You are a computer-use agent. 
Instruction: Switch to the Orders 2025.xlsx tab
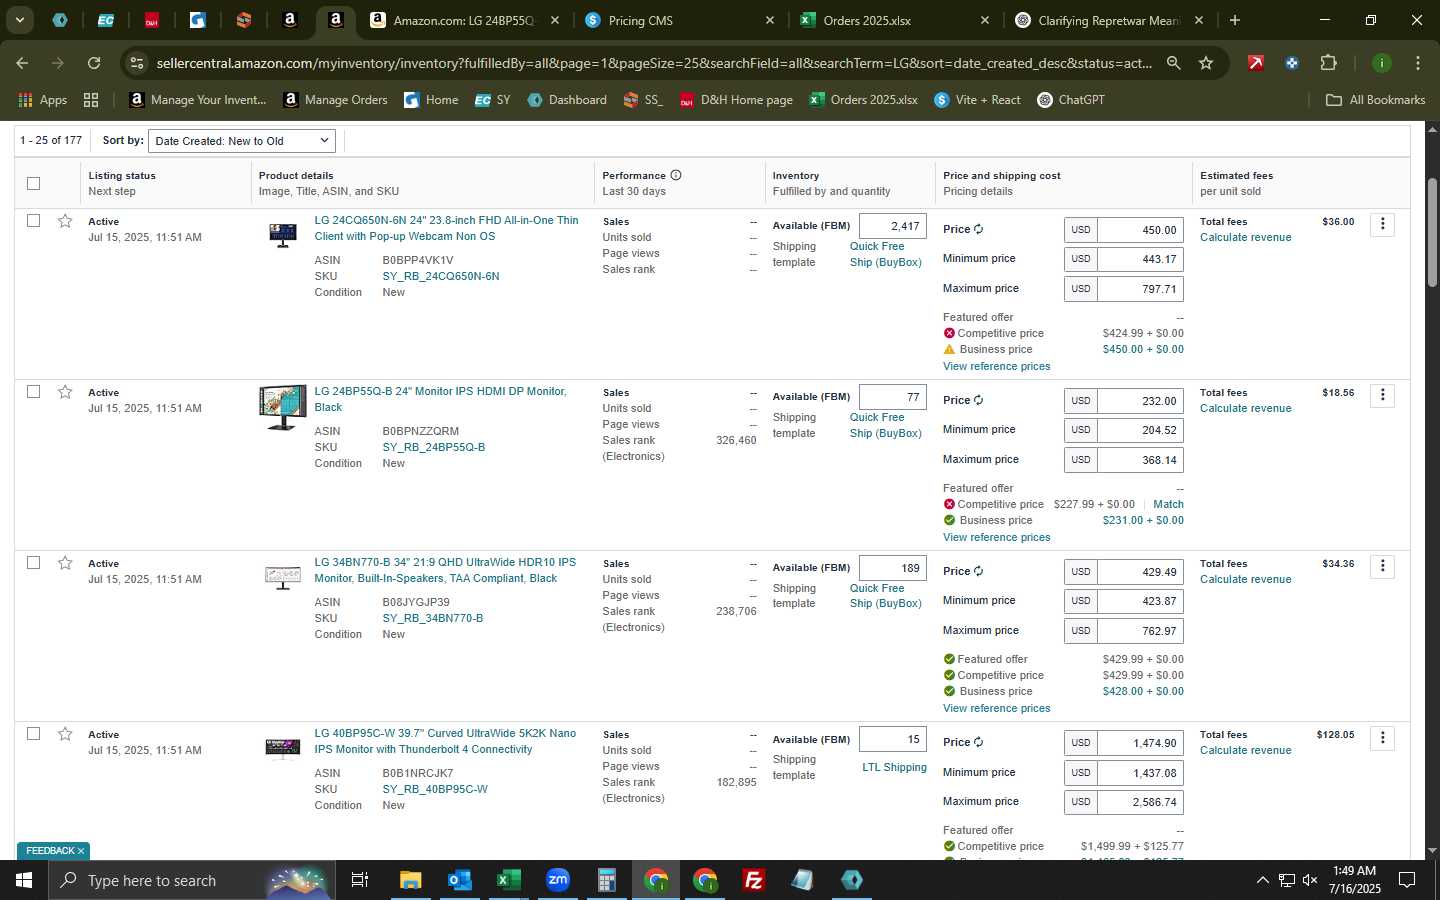[893, 20]
